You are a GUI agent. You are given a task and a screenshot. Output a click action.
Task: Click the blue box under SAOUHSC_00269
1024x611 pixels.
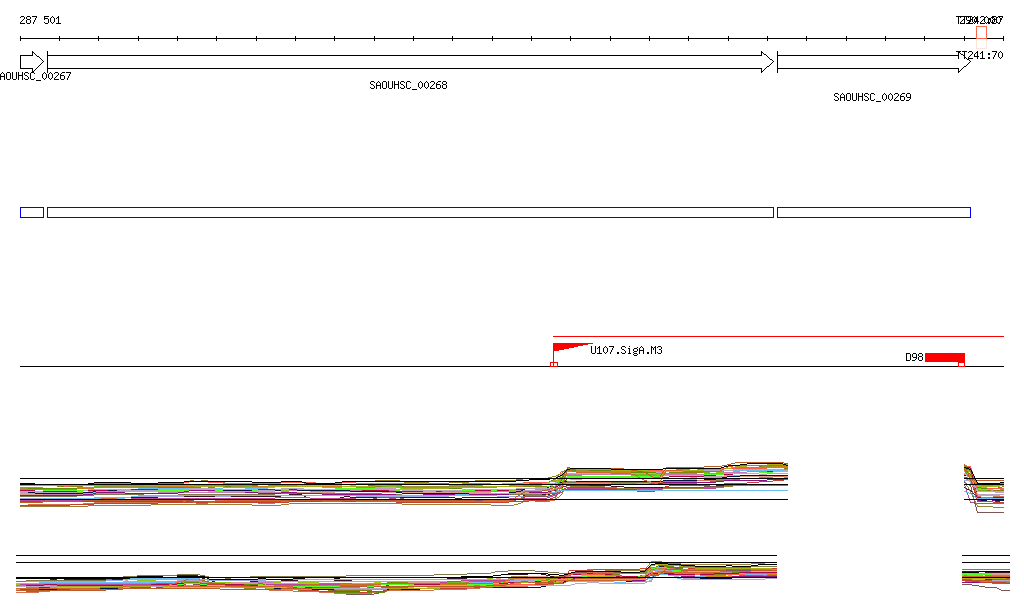click(874, 212)
